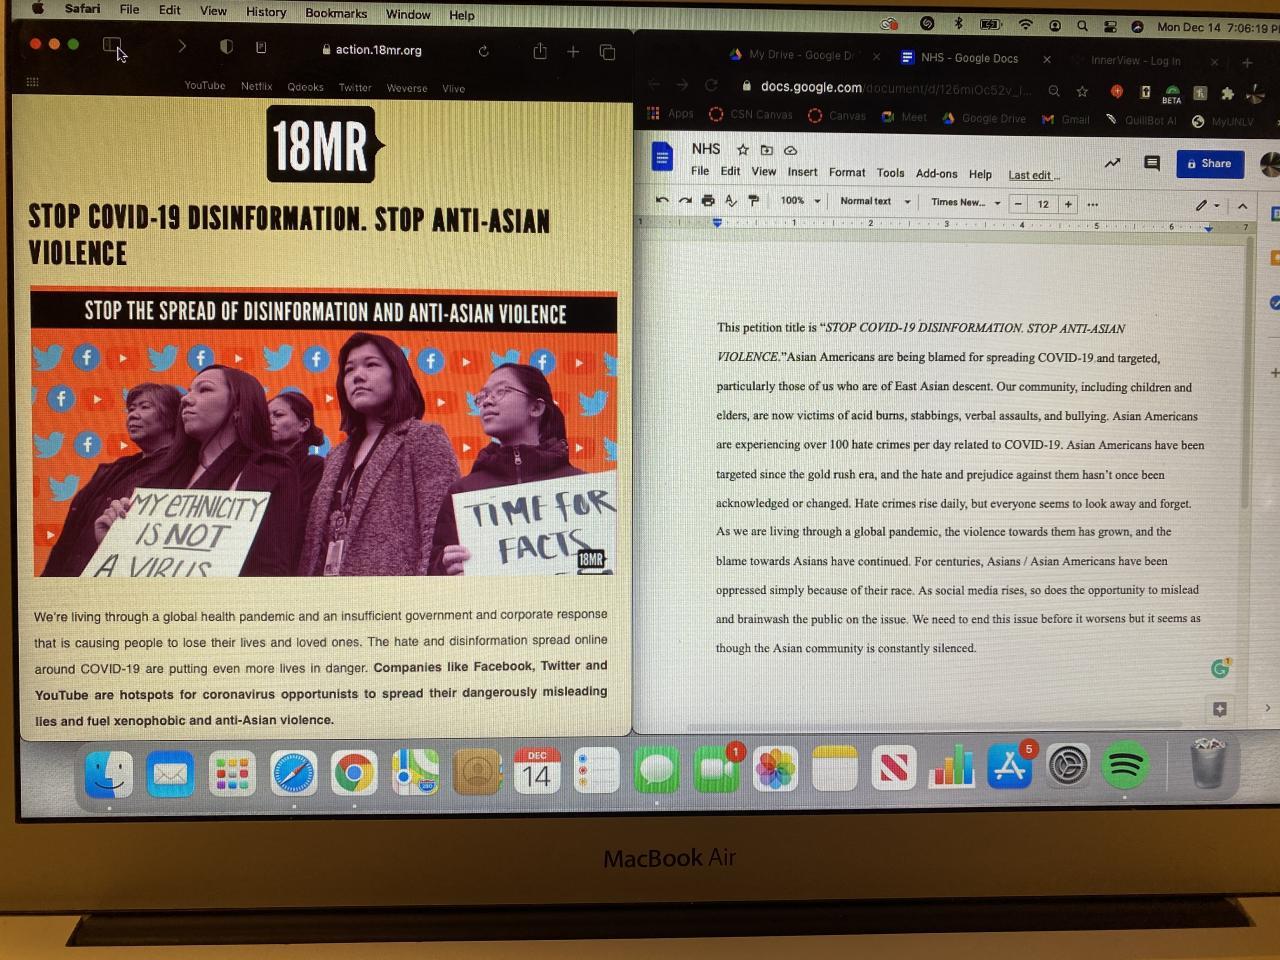The width and height of the screenshot is (1280, 960).
Task: Bookmark this page with Chrome's star
Action: (x=1082, y=91)
